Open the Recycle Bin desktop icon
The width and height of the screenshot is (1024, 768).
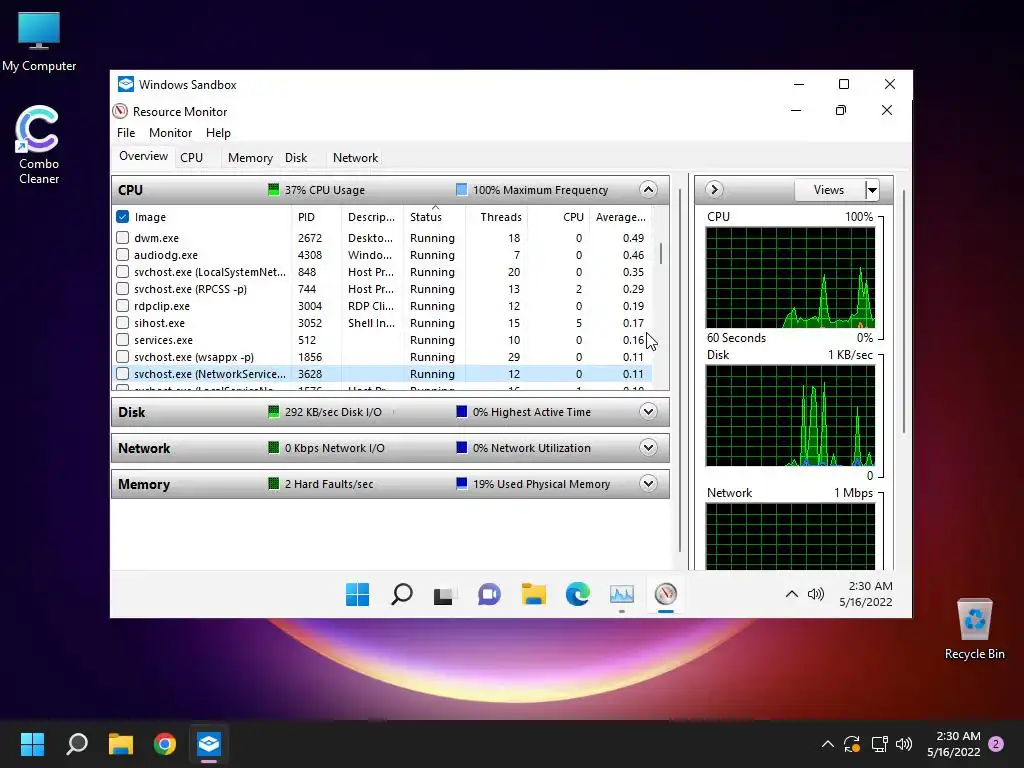point(974,628)
